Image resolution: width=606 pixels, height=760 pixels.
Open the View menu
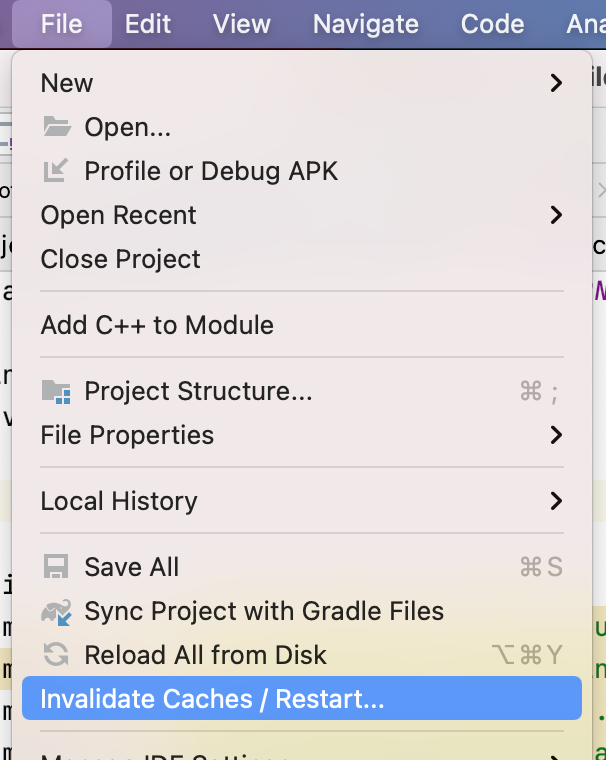click(x=242, y=23)
